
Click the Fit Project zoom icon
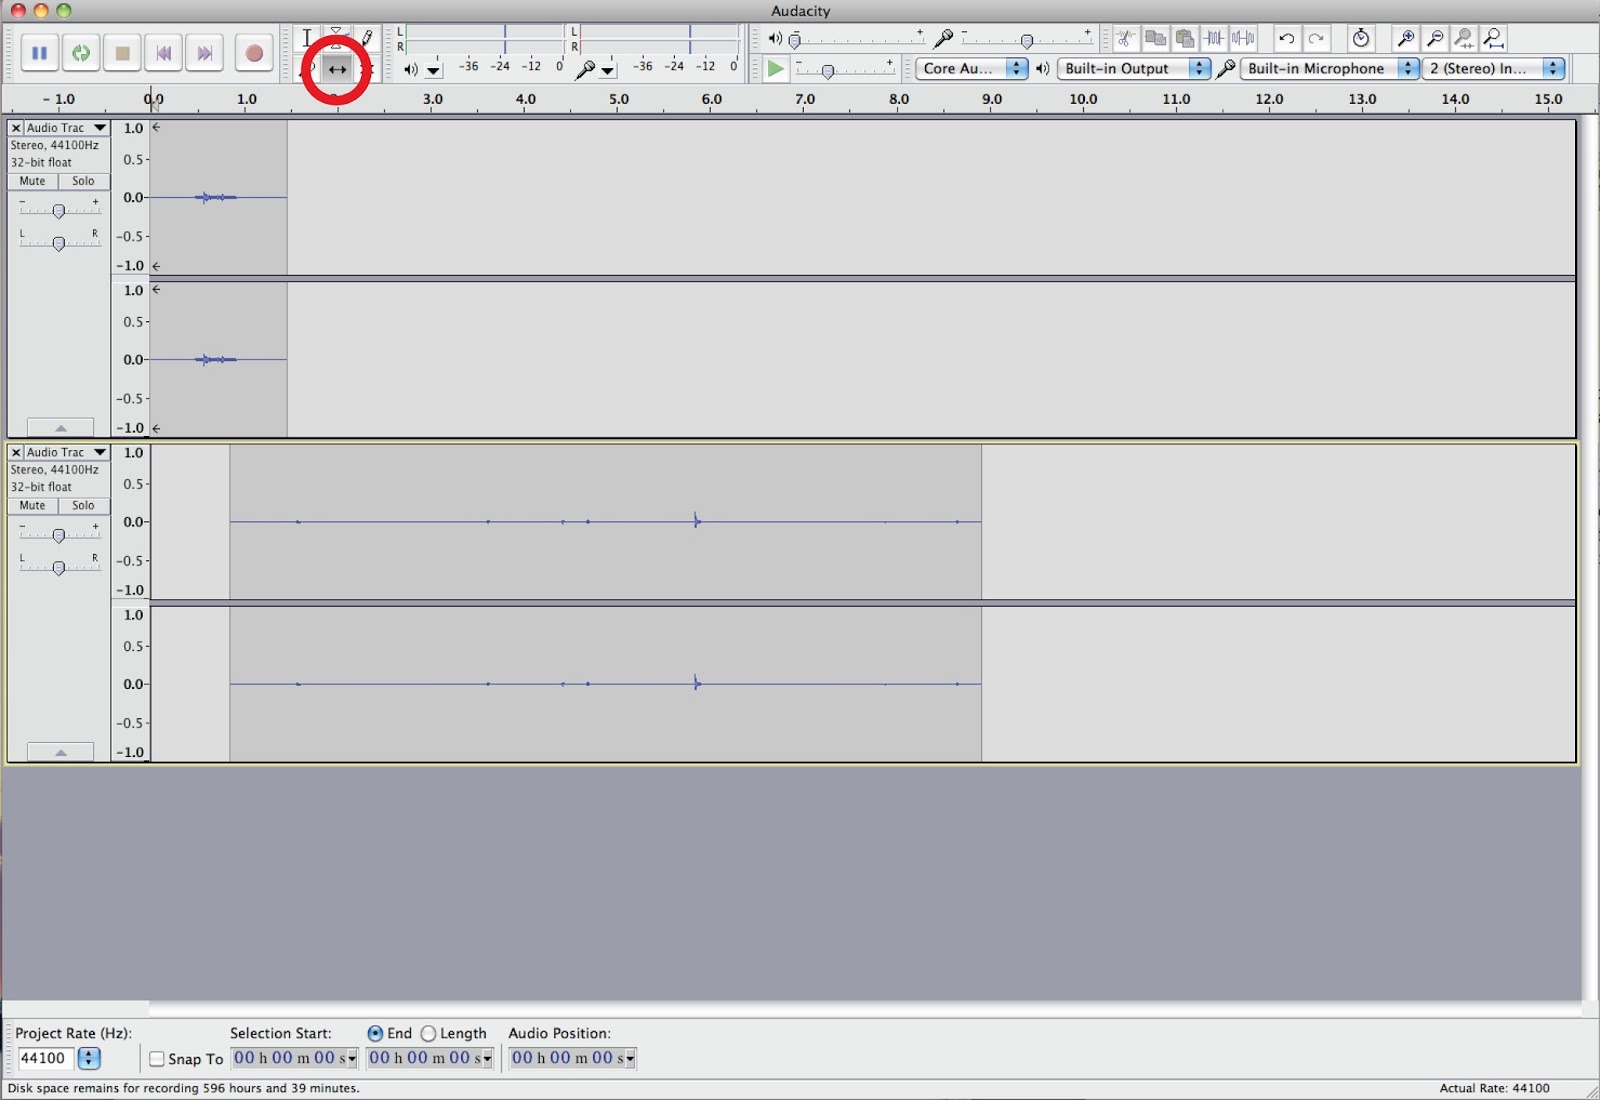1493,39
